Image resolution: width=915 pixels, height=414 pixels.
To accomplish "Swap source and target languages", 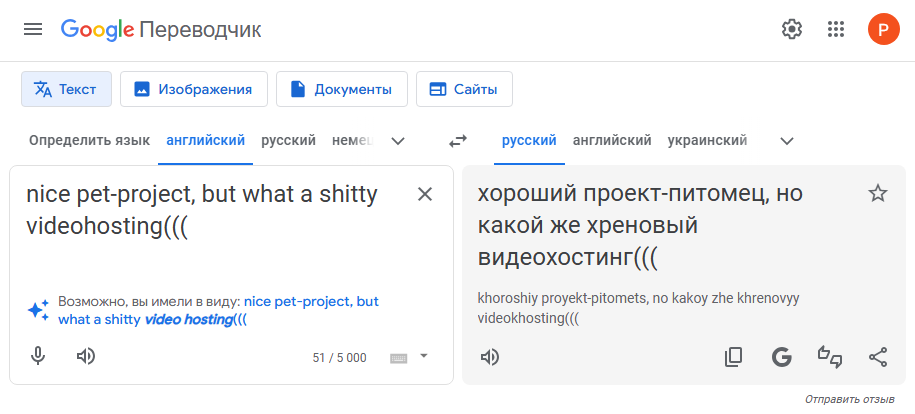I will tap(458, 141).
